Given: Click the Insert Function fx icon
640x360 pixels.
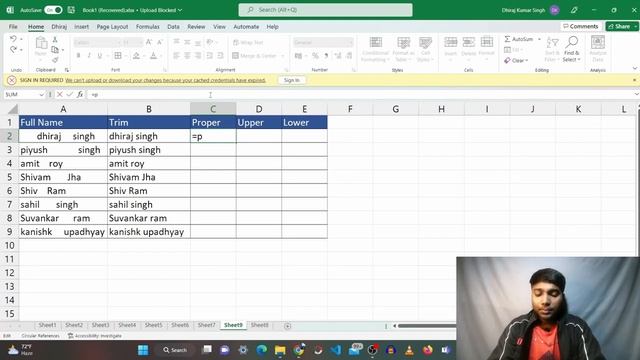Looking at the screenshot, I should tap(80, 94).
